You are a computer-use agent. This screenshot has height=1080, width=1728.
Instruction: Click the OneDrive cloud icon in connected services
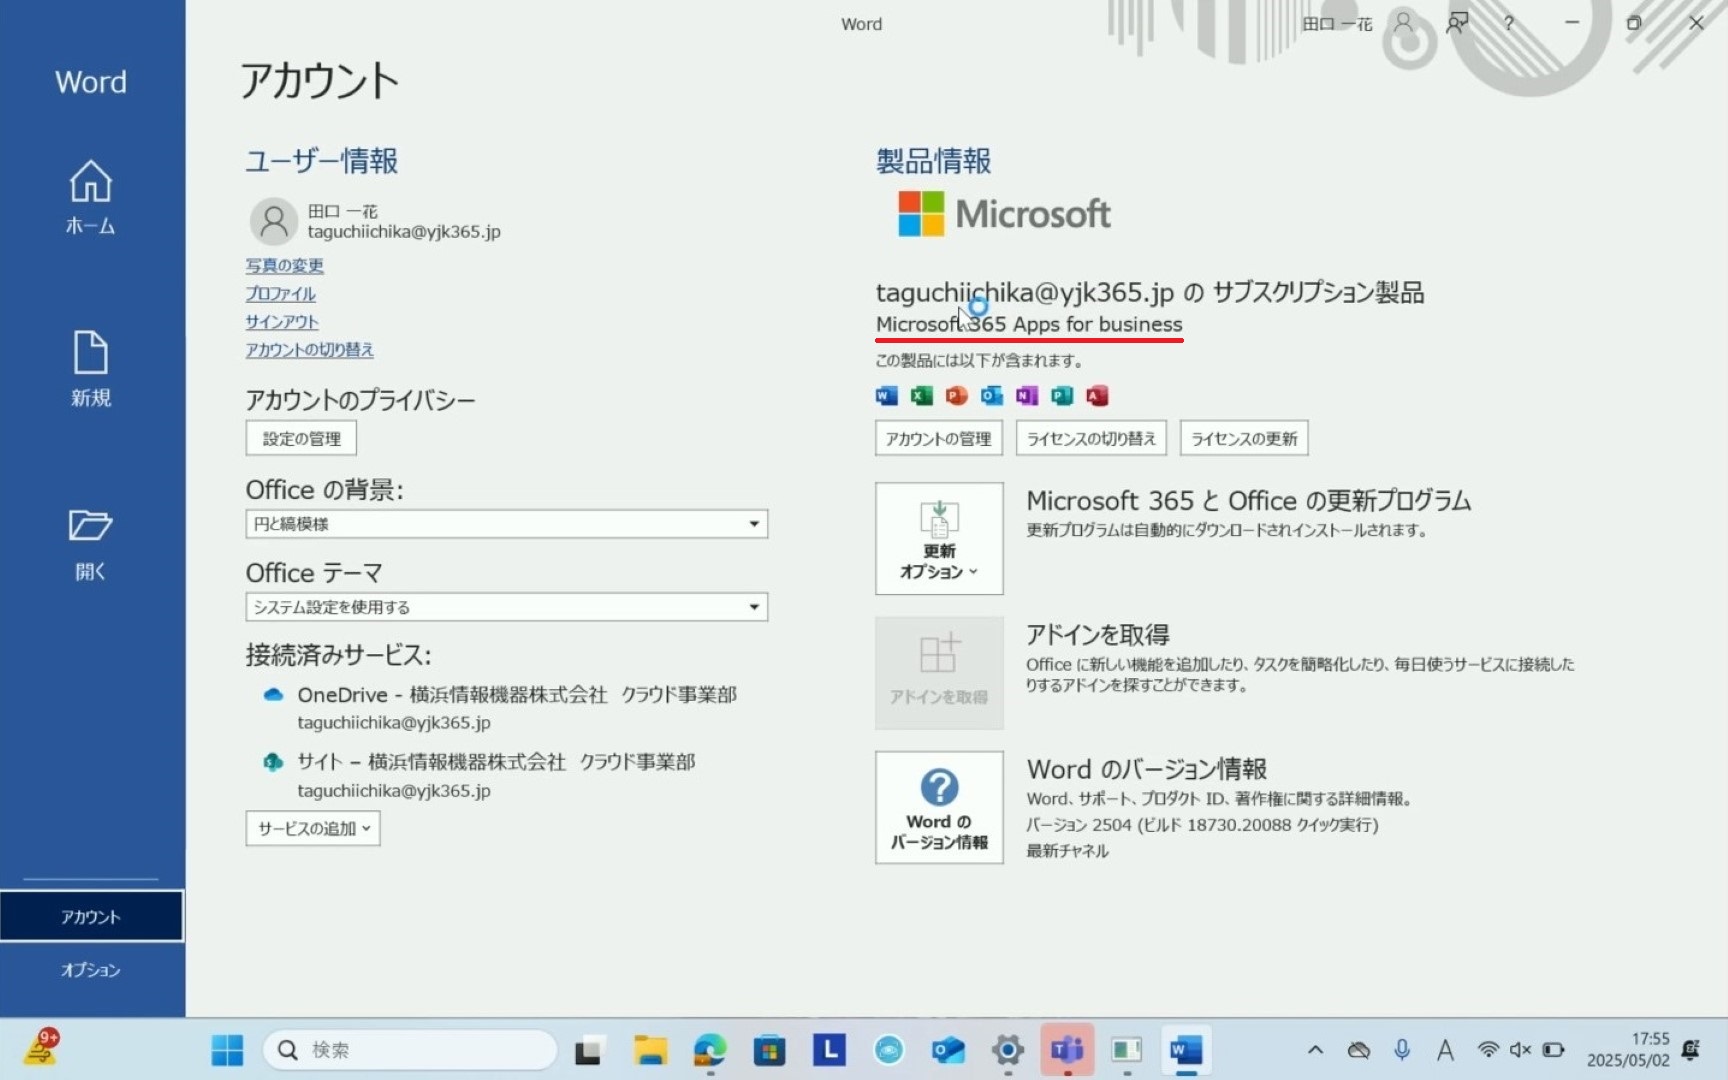coord(273,695)
